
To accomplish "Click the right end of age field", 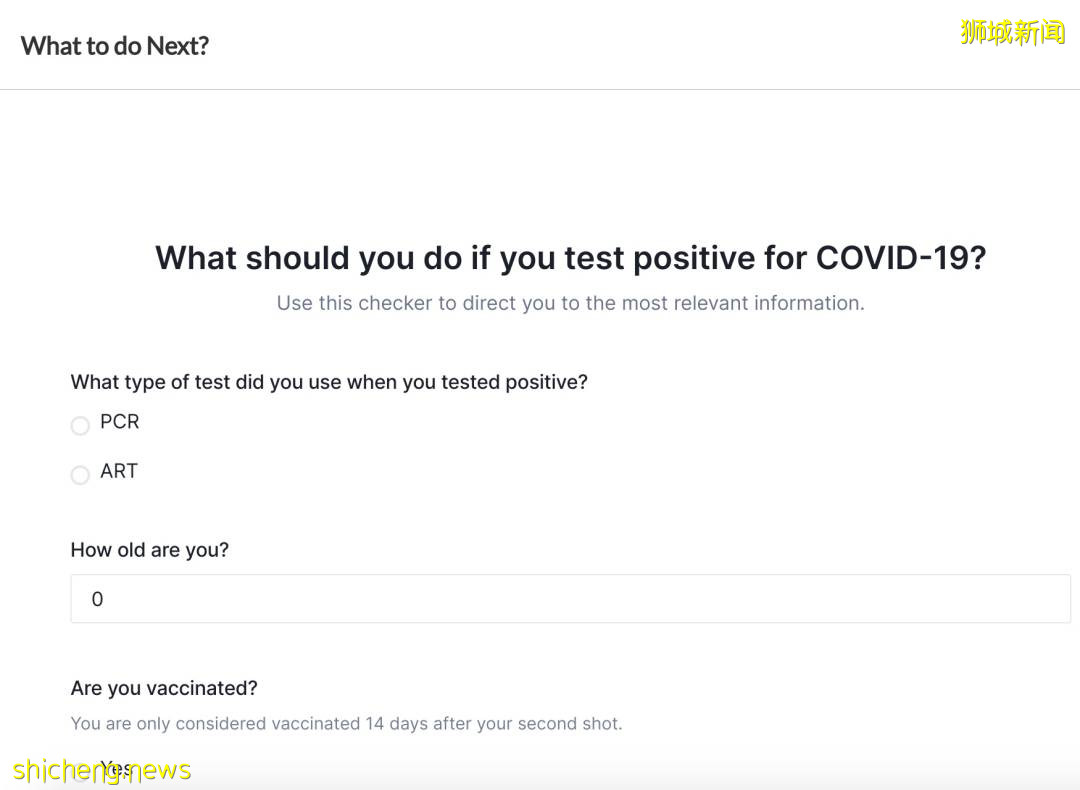I will 1050,599.
